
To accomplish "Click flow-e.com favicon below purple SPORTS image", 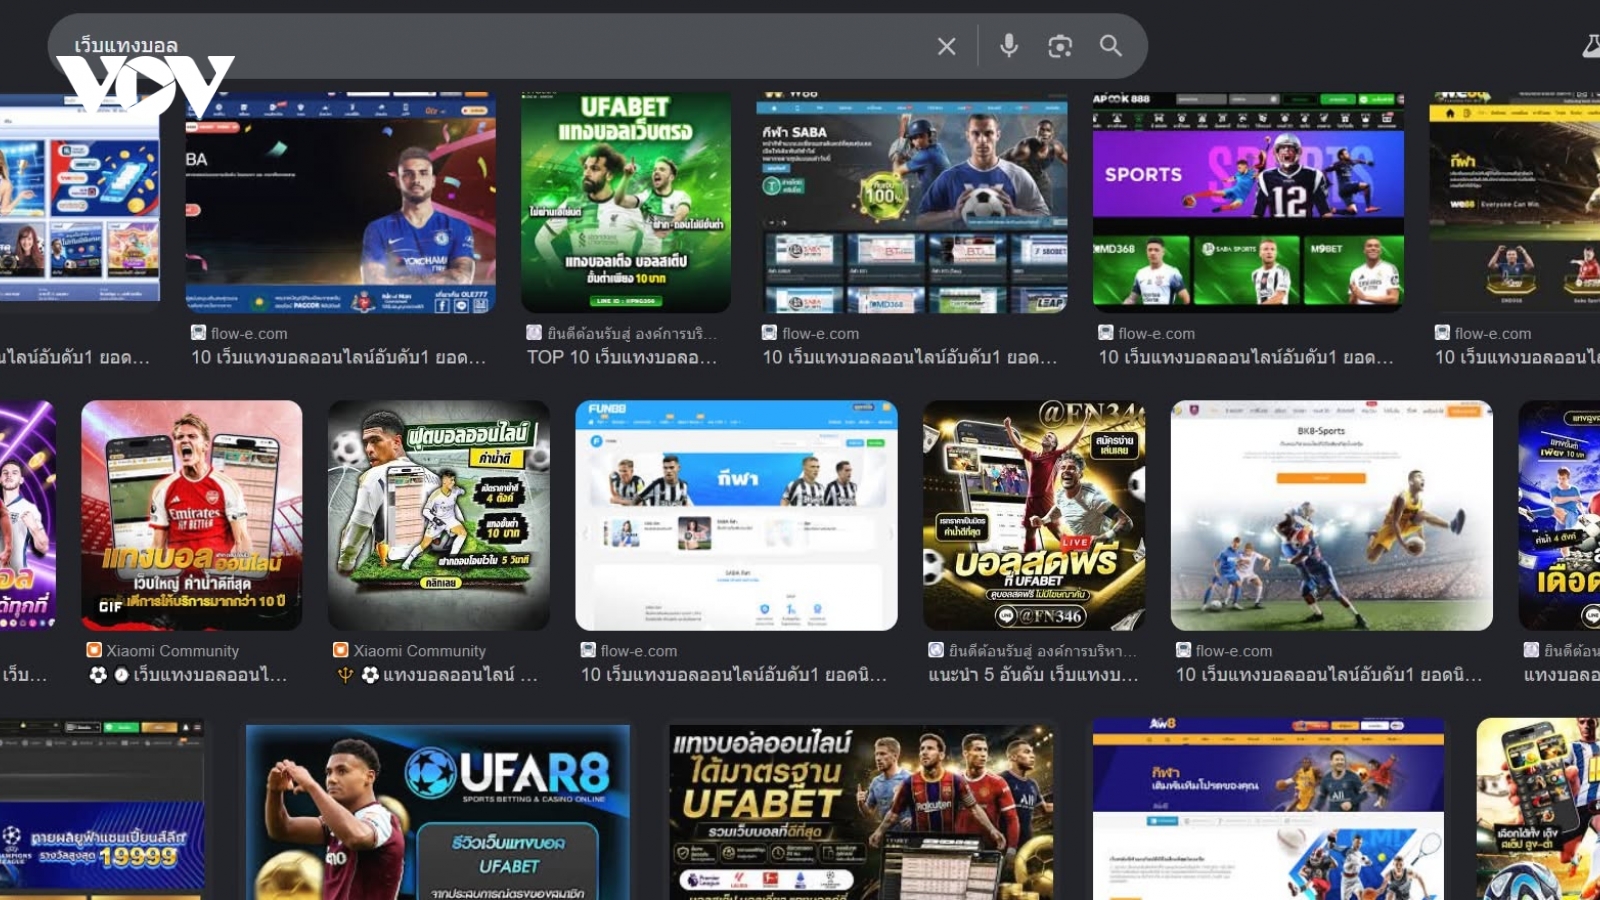I will click(x=1106, y=333).
